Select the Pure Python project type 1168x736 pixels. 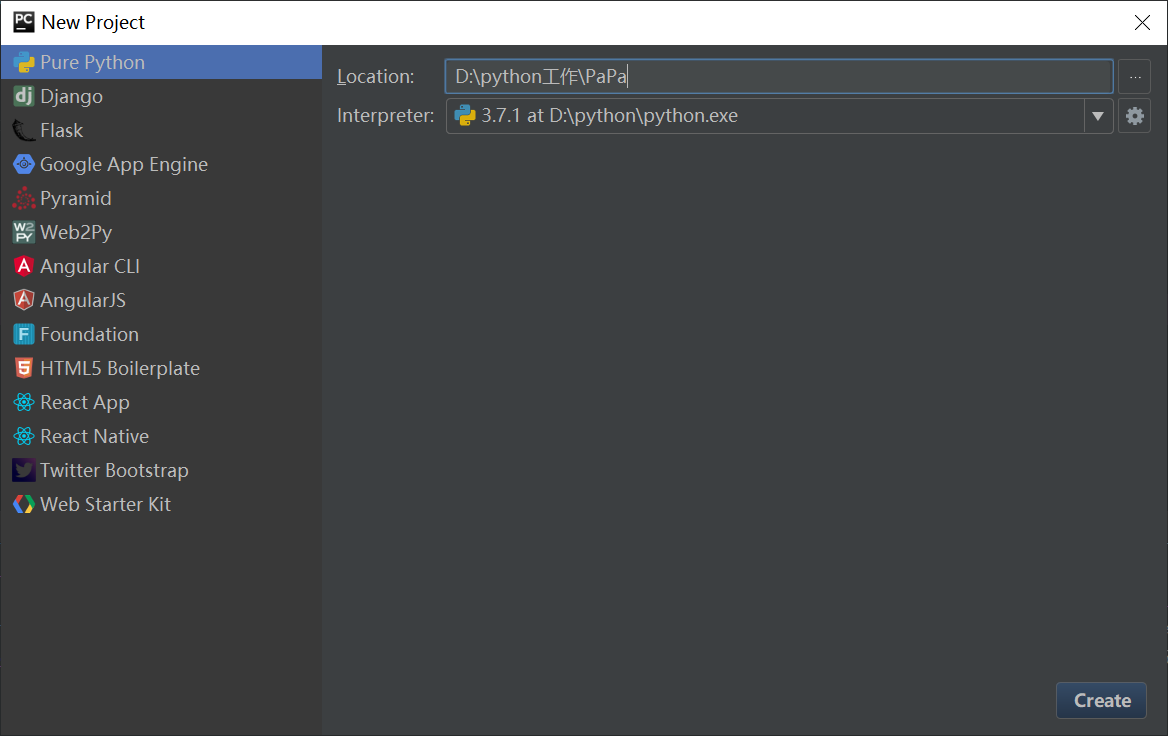click(x=161, y=62)
